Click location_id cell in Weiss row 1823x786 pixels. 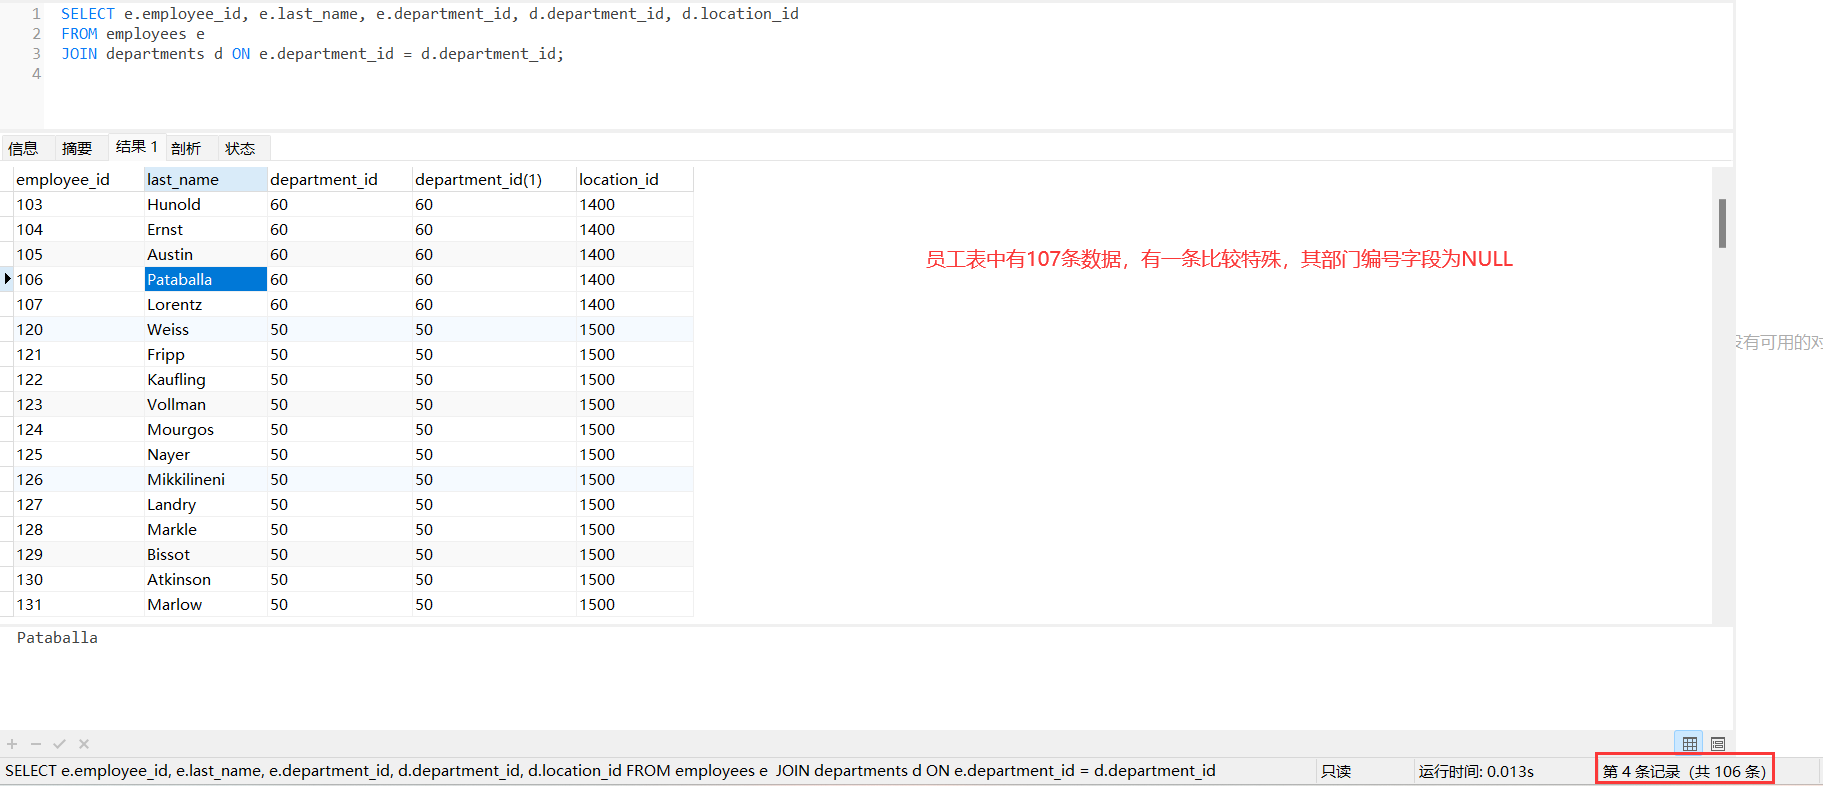tap(634, 329)
